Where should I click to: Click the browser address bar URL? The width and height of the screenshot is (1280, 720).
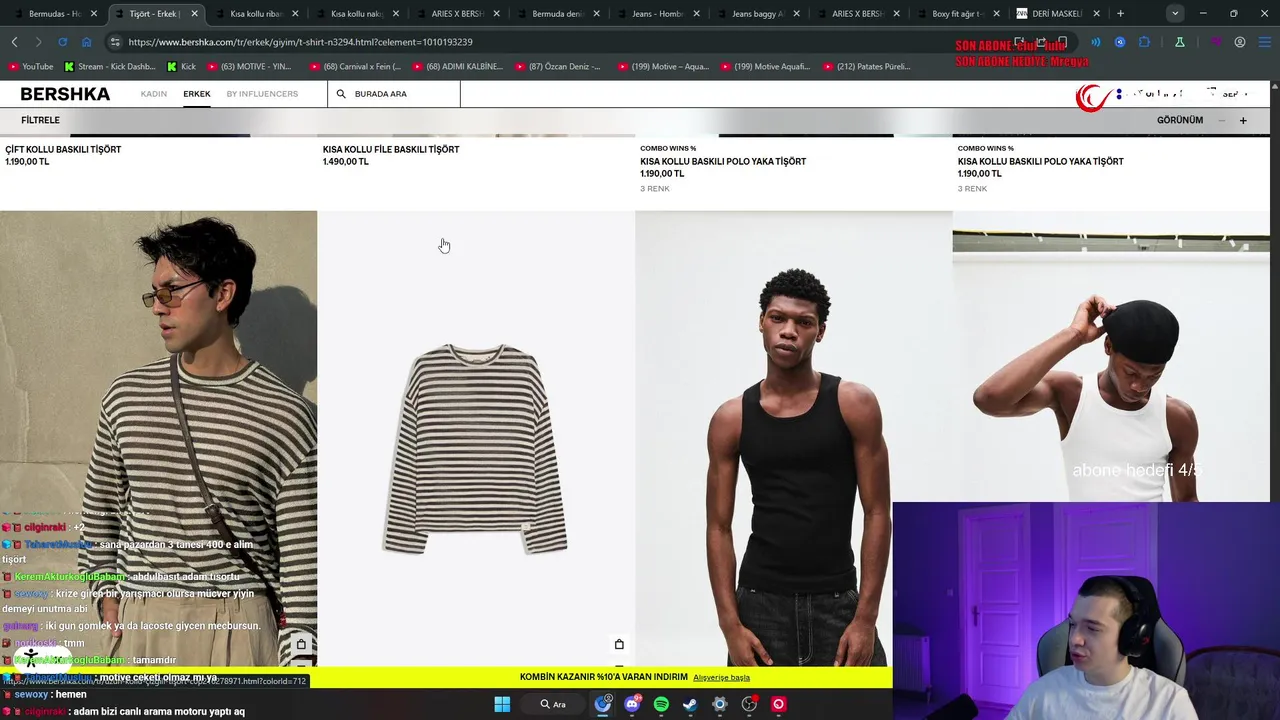click(300, 42)
